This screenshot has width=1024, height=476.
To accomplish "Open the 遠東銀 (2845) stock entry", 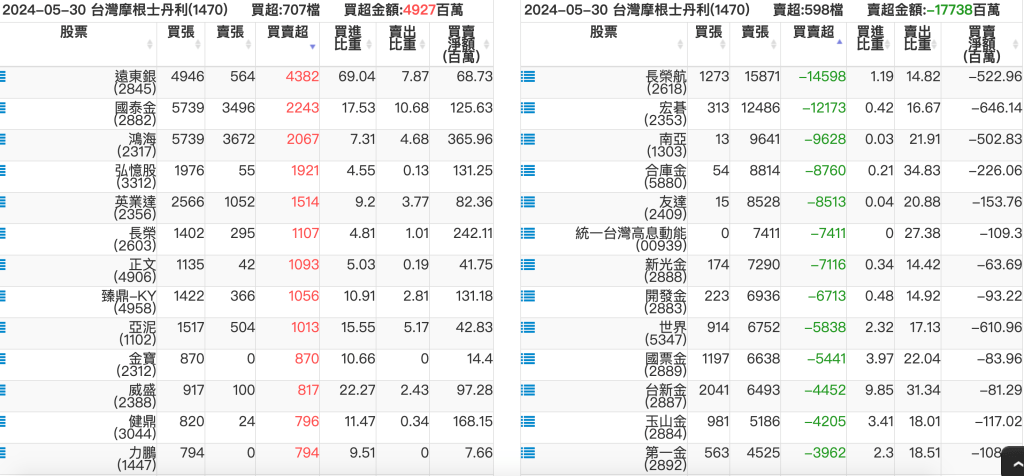I will [x=135, y=83].
